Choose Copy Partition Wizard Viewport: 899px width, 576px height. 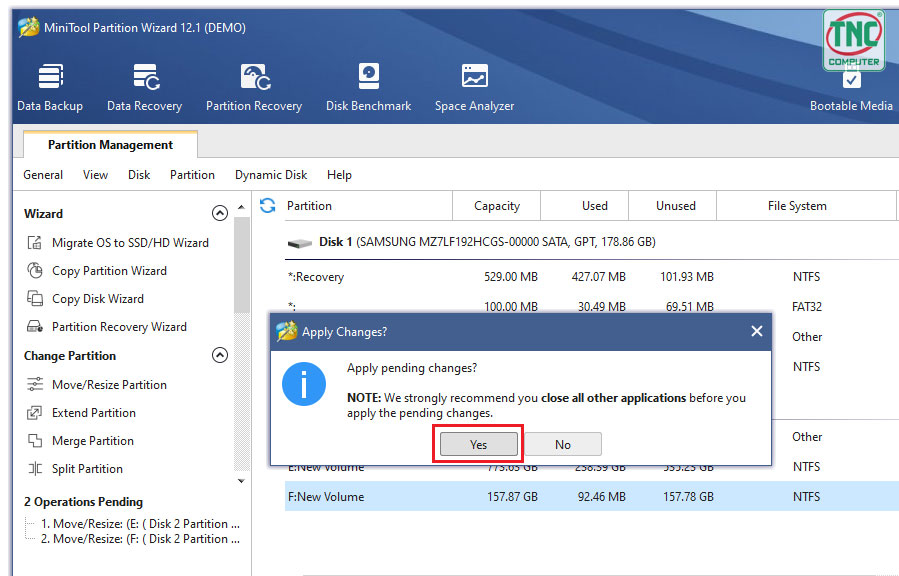110,271
